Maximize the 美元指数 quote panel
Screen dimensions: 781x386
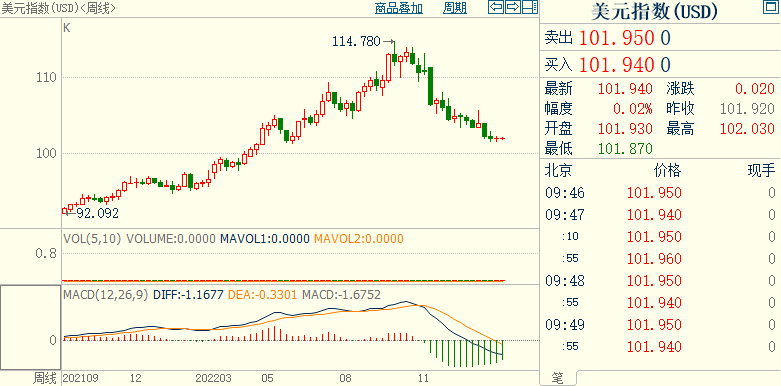pyautogui.click(x=770, y=7)
